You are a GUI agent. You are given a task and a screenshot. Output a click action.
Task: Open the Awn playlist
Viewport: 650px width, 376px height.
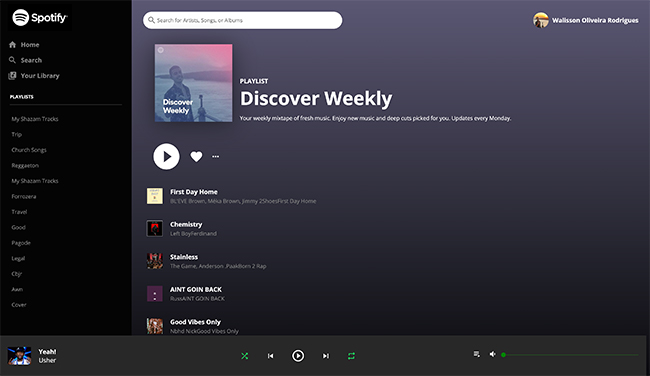point(17,289)
